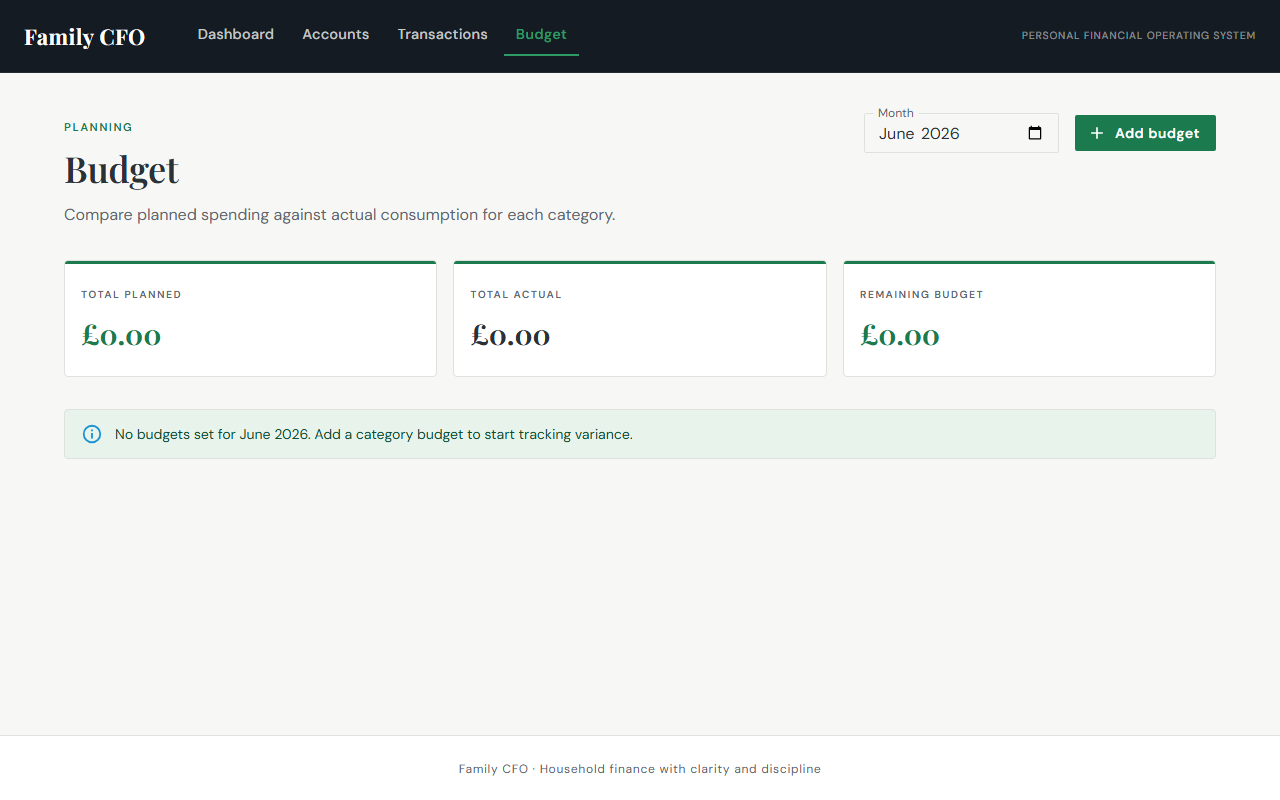Click the PLANNING label above the heading
Viewport: 1280px width, 800px height.
point(98,127)
